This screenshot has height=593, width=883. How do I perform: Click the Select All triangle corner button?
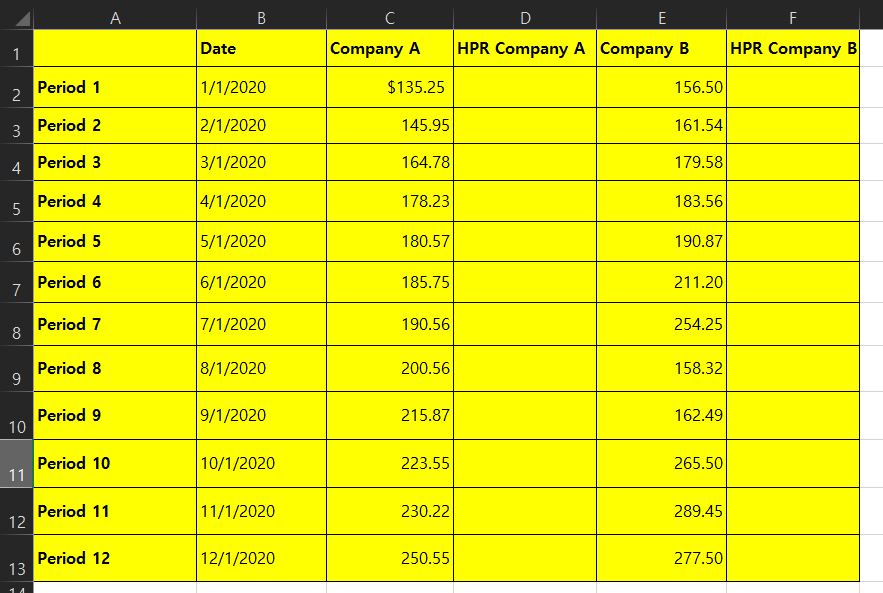click(16, 16)
